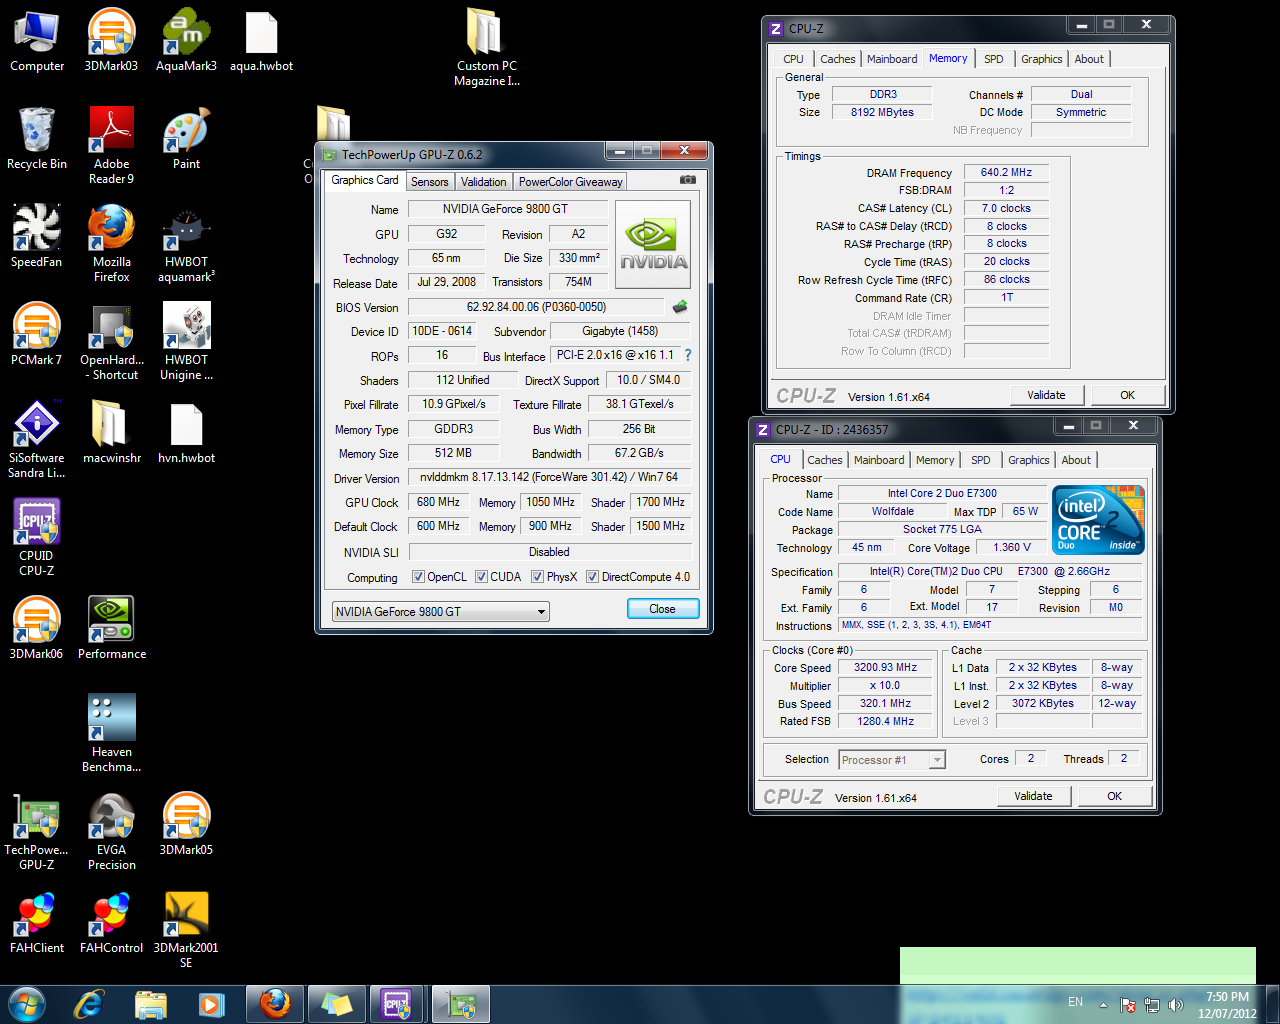Image resolution: width=1280 pixels, height=1024 pixels.
Task: Click the GPU-Z screenshot camera icon
Action: (688, 180)
